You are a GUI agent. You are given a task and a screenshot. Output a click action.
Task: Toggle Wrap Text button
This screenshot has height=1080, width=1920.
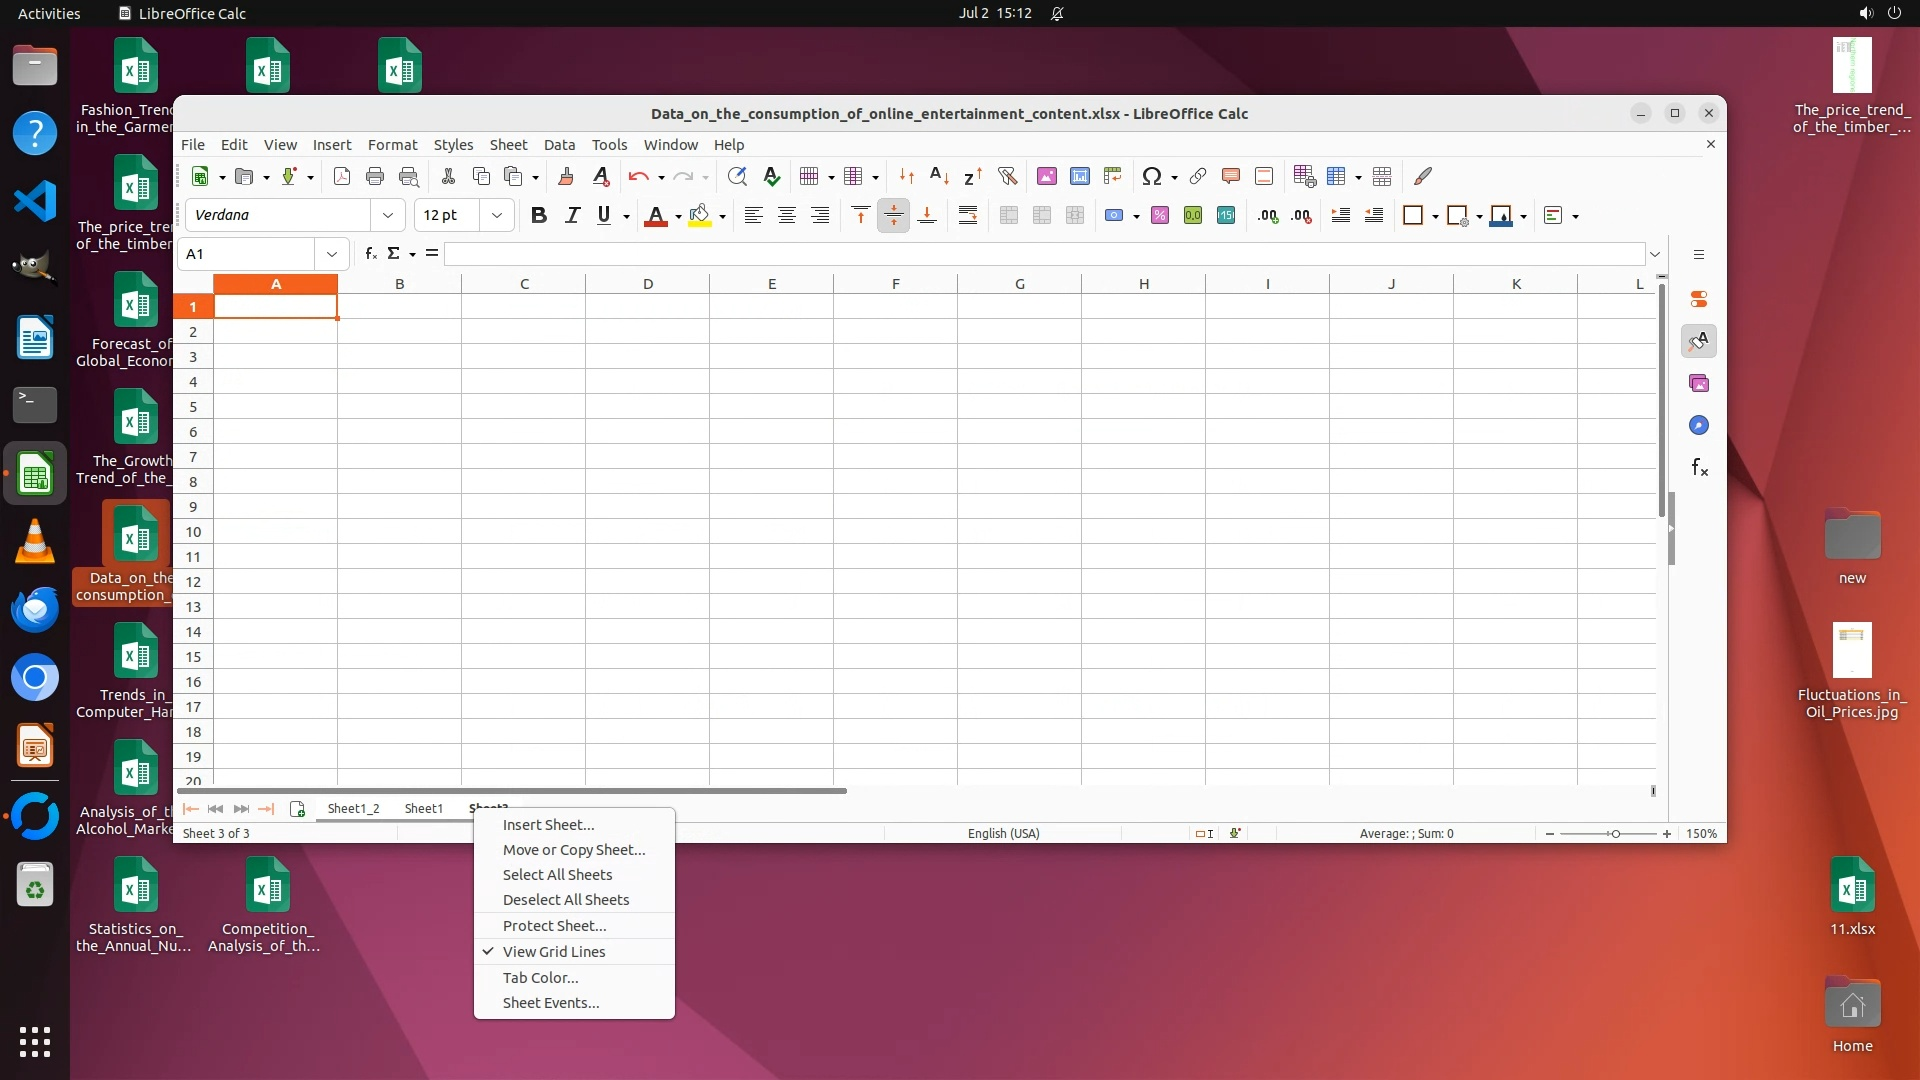tap(967, 216)
